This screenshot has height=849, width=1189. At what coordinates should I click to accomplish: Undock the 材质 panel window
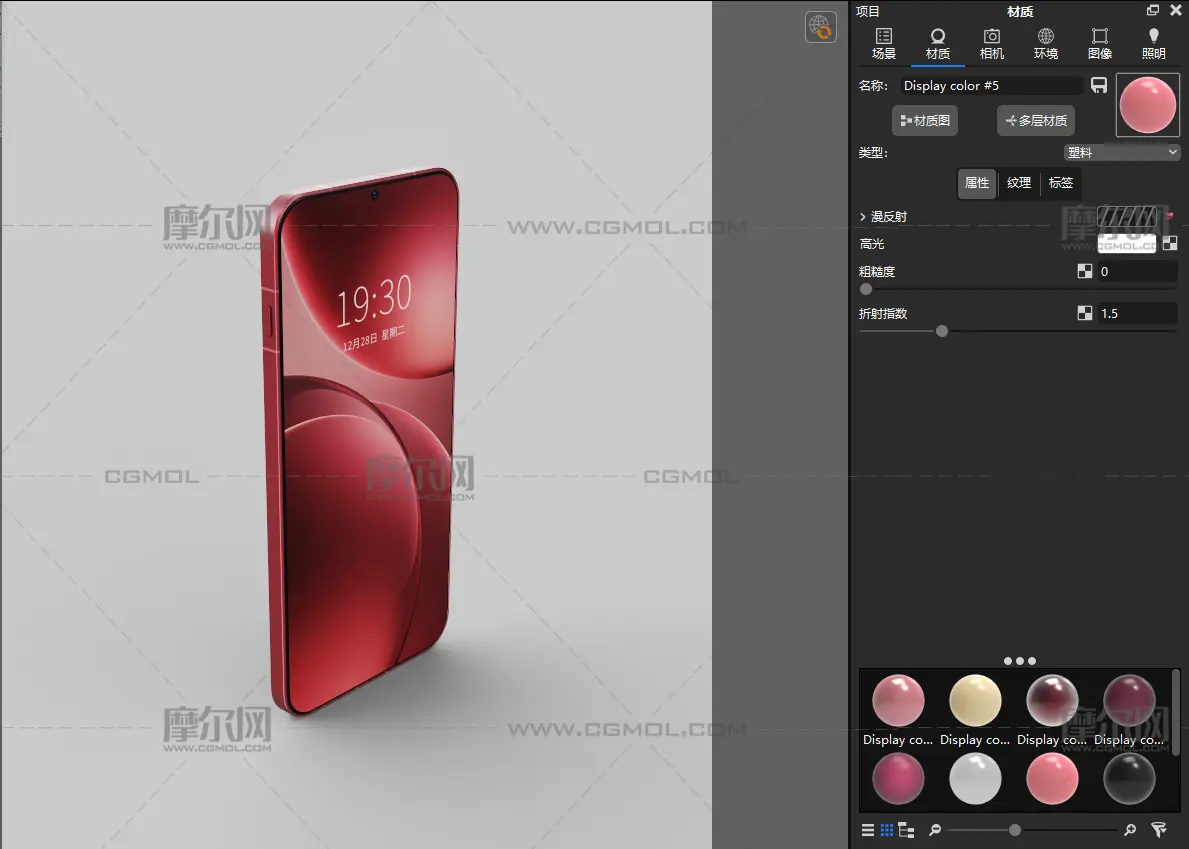[1153, 11]
